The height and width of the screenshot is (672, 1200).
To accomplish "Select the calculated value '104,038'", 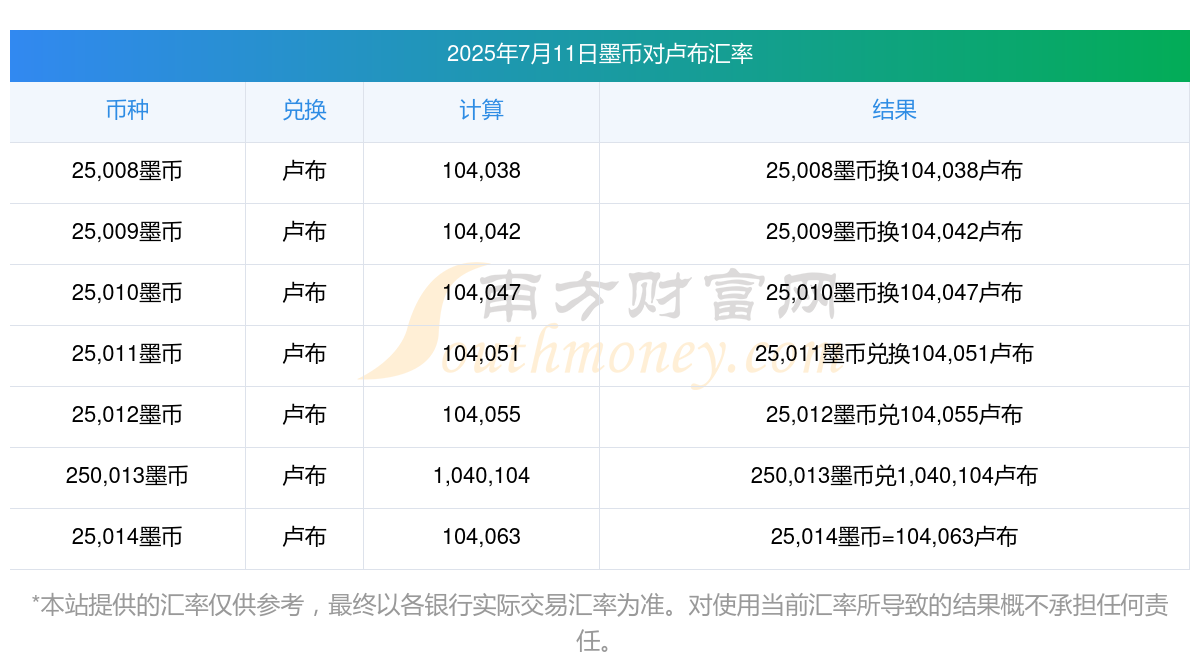I will click(481, 171).
